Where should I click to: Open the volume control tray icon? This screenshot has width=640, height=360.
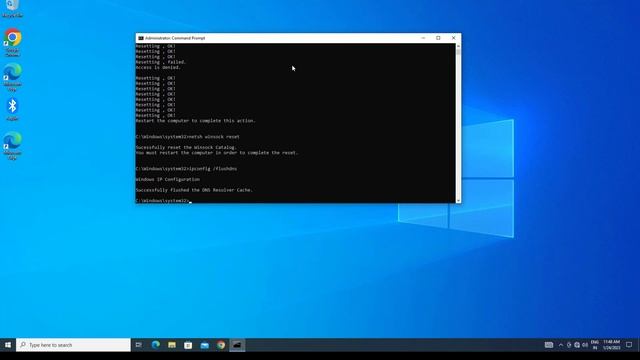point(585,345)
